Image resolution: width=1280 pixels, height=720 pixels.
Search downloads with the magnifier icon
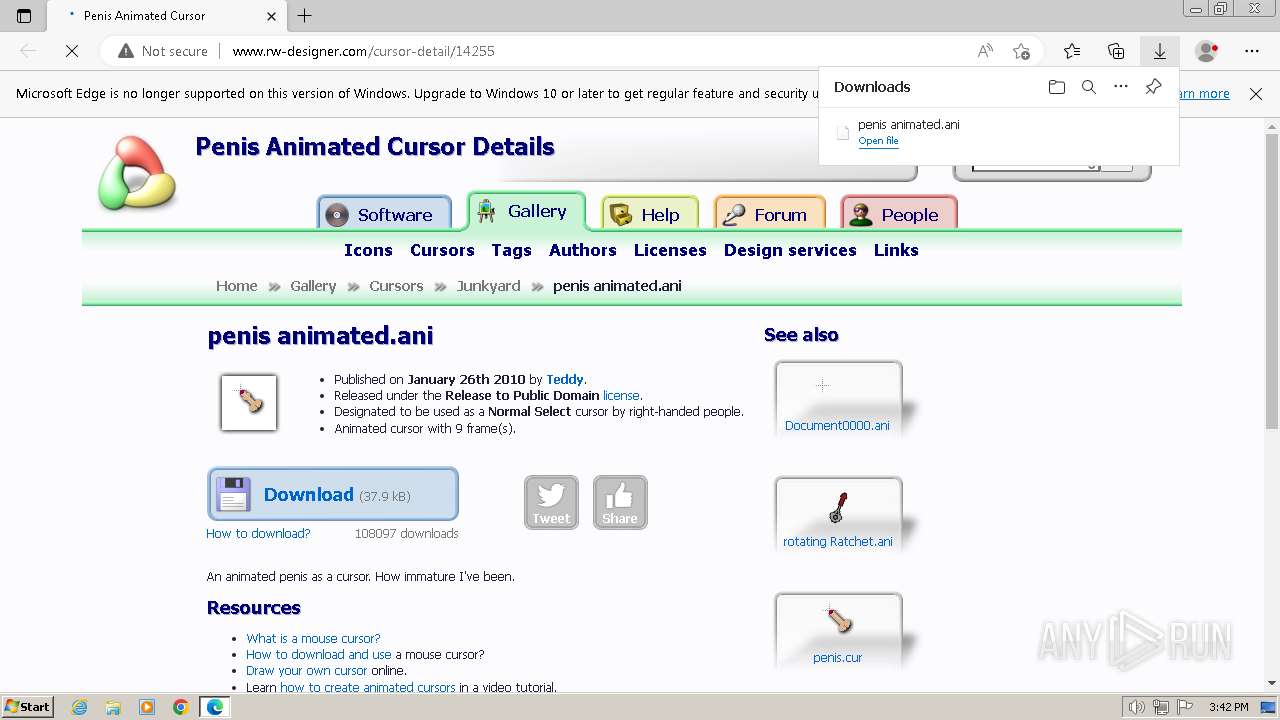[x=1089, y=87]
